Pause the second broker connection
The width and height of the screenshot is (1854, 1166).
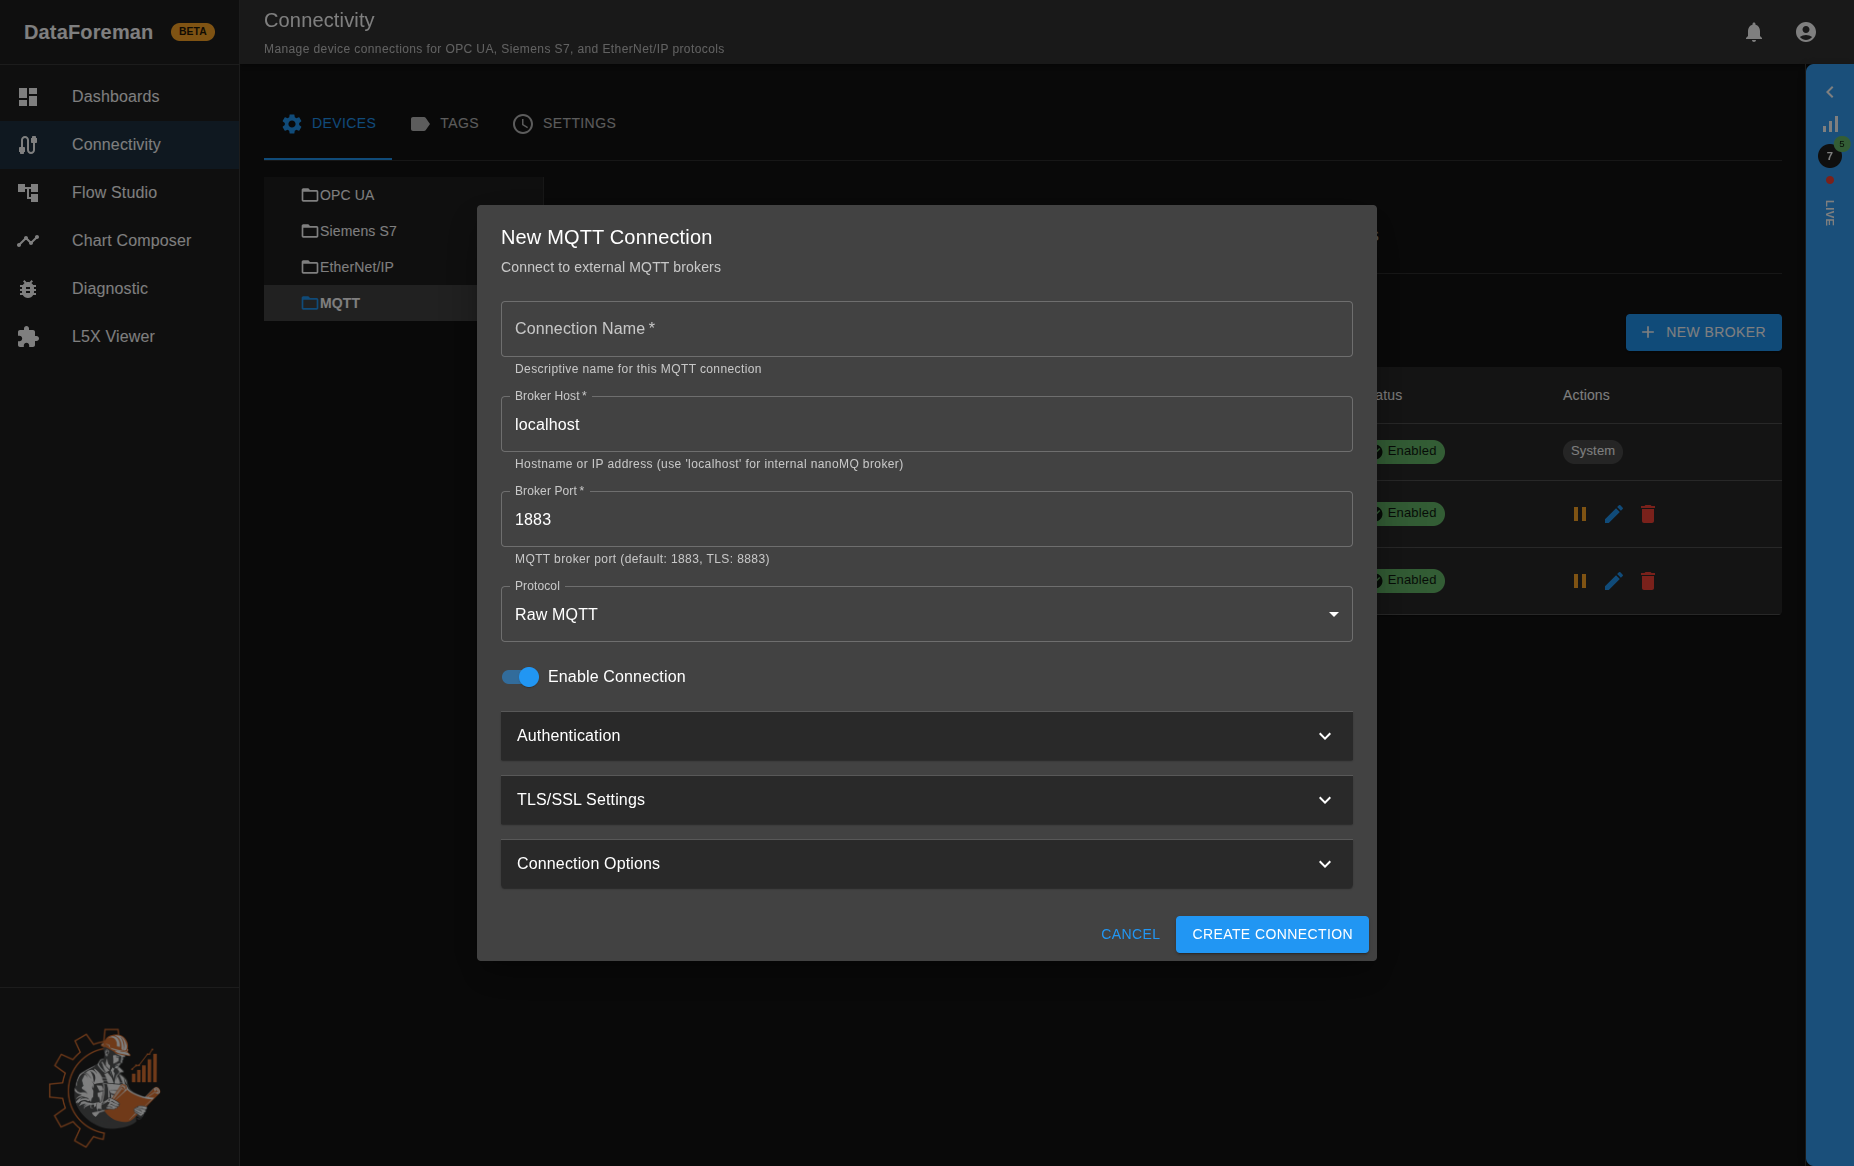(1580, 514)
